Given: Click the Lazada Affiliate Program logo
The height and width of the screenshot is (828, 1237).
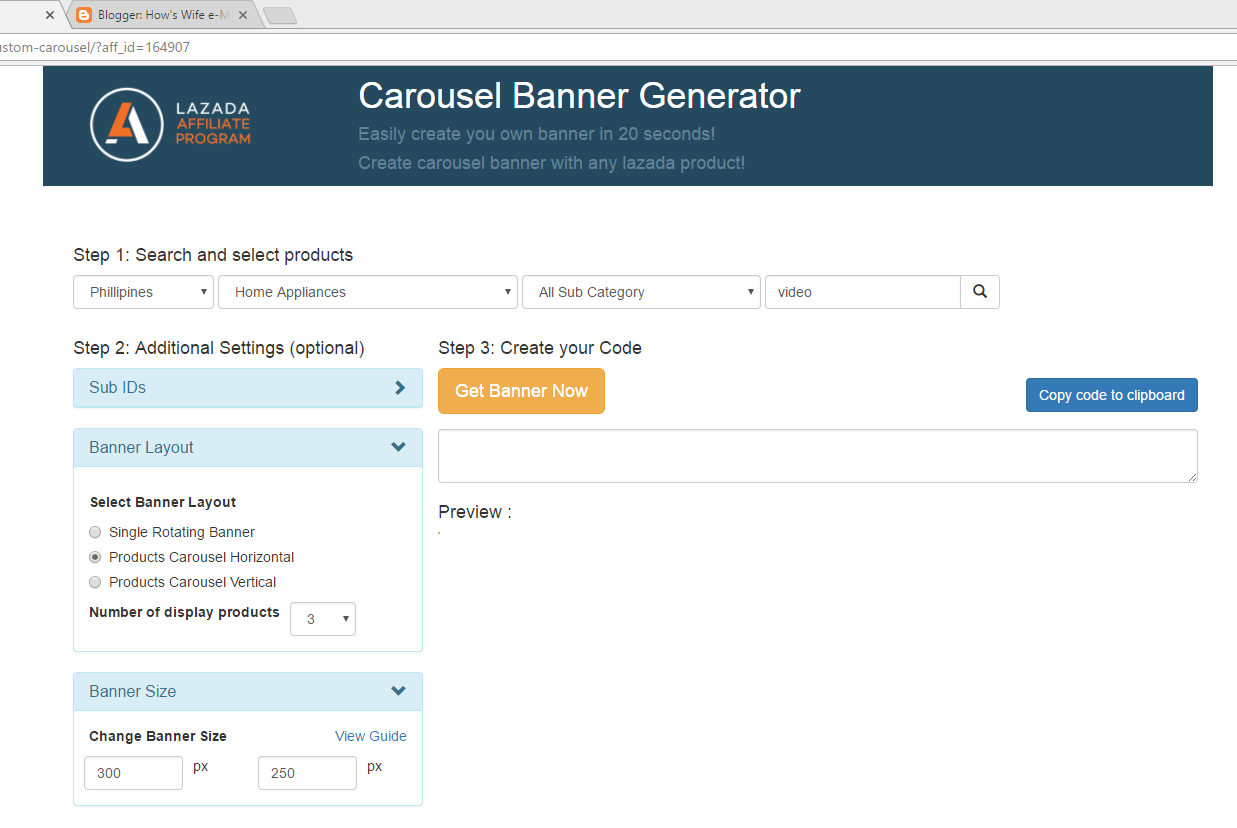Looking at the screenshot, I should [x=170, y=126].
